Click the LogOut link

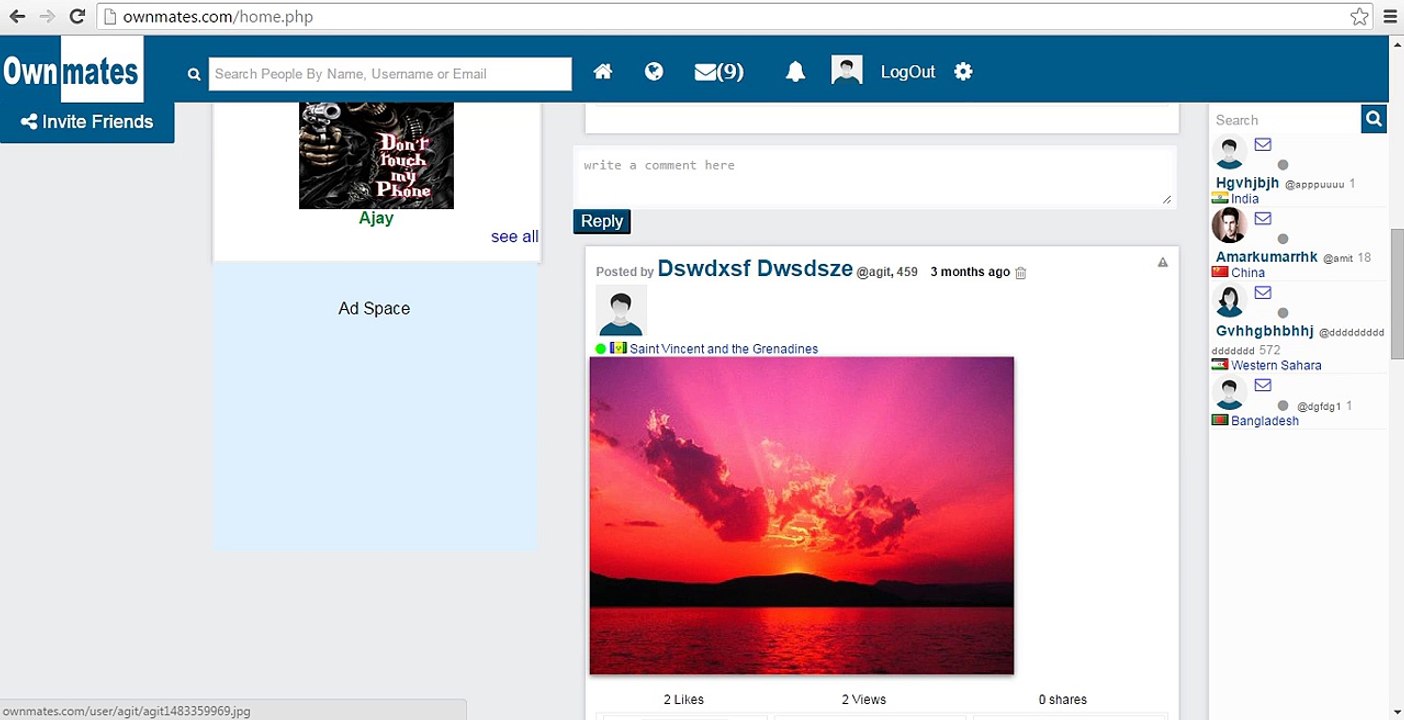click(908, 72)
